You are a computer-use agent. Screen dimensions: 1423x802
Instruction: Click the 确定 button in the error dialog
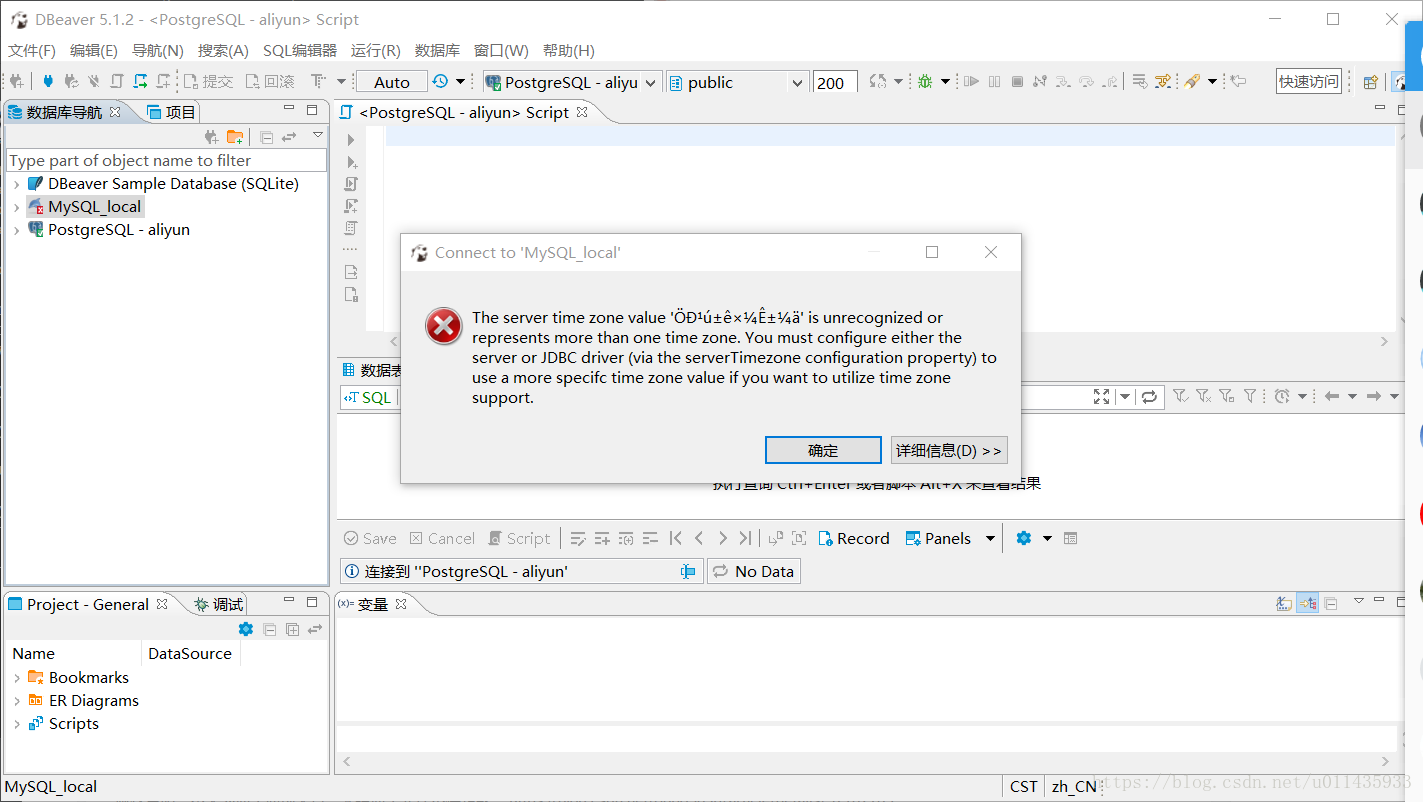[x=823, y=450]
